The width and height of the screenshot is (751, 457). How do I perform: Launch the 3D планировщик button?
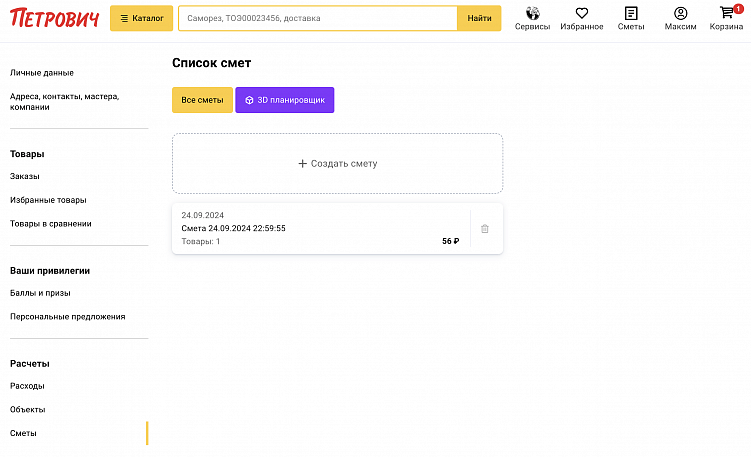[x=284, y=100]
